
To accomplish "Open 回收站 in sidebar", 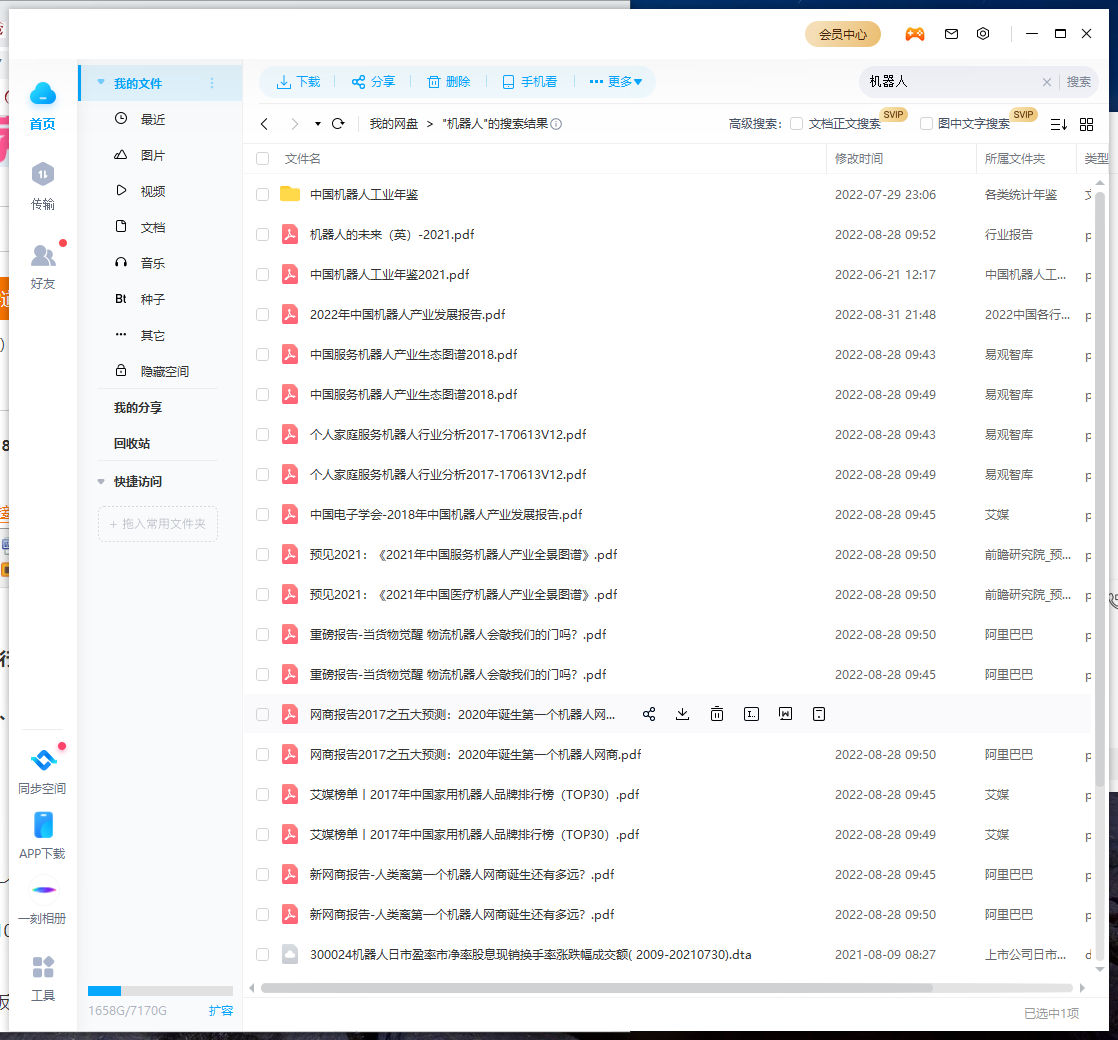I will tap(132, 443).
